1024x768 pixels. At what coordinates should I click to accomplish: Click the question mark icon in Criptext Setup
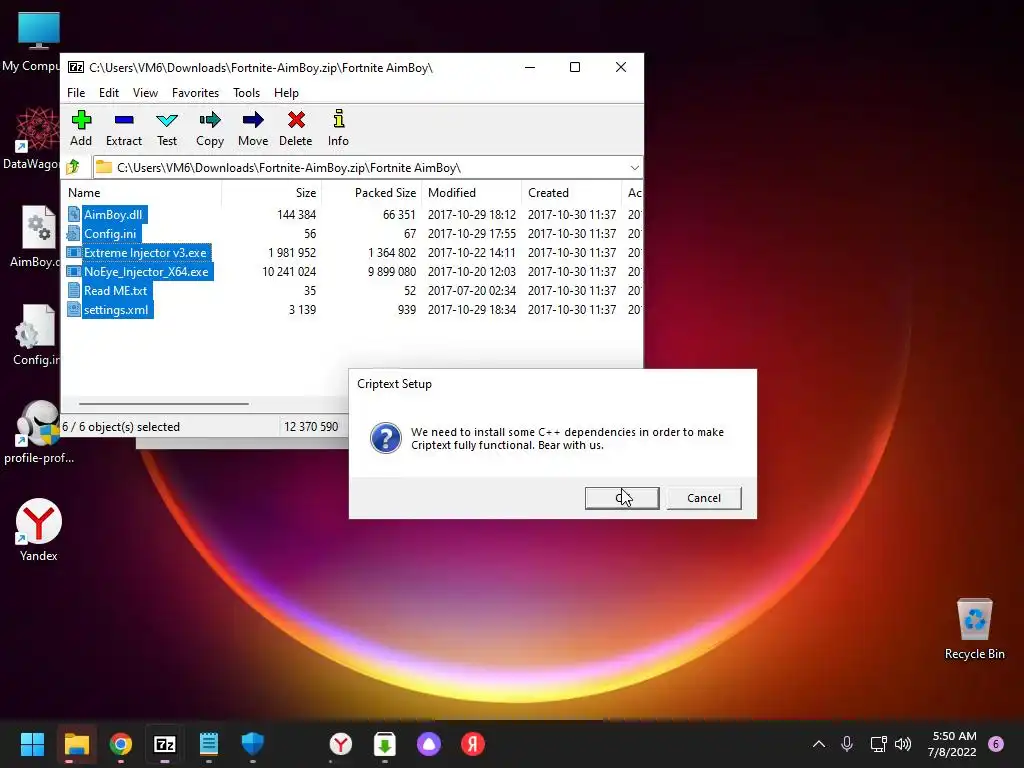click(x=386, y=438)
